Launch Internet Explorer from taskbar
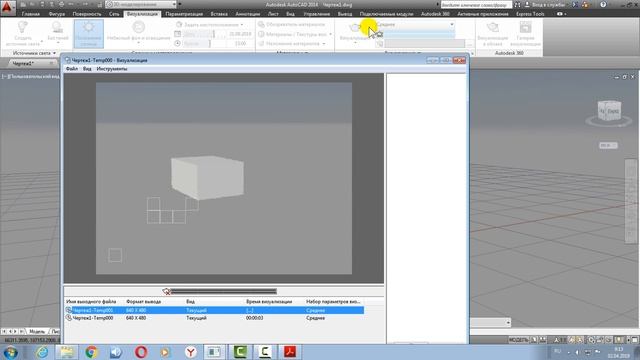 [x=42, y=352]
